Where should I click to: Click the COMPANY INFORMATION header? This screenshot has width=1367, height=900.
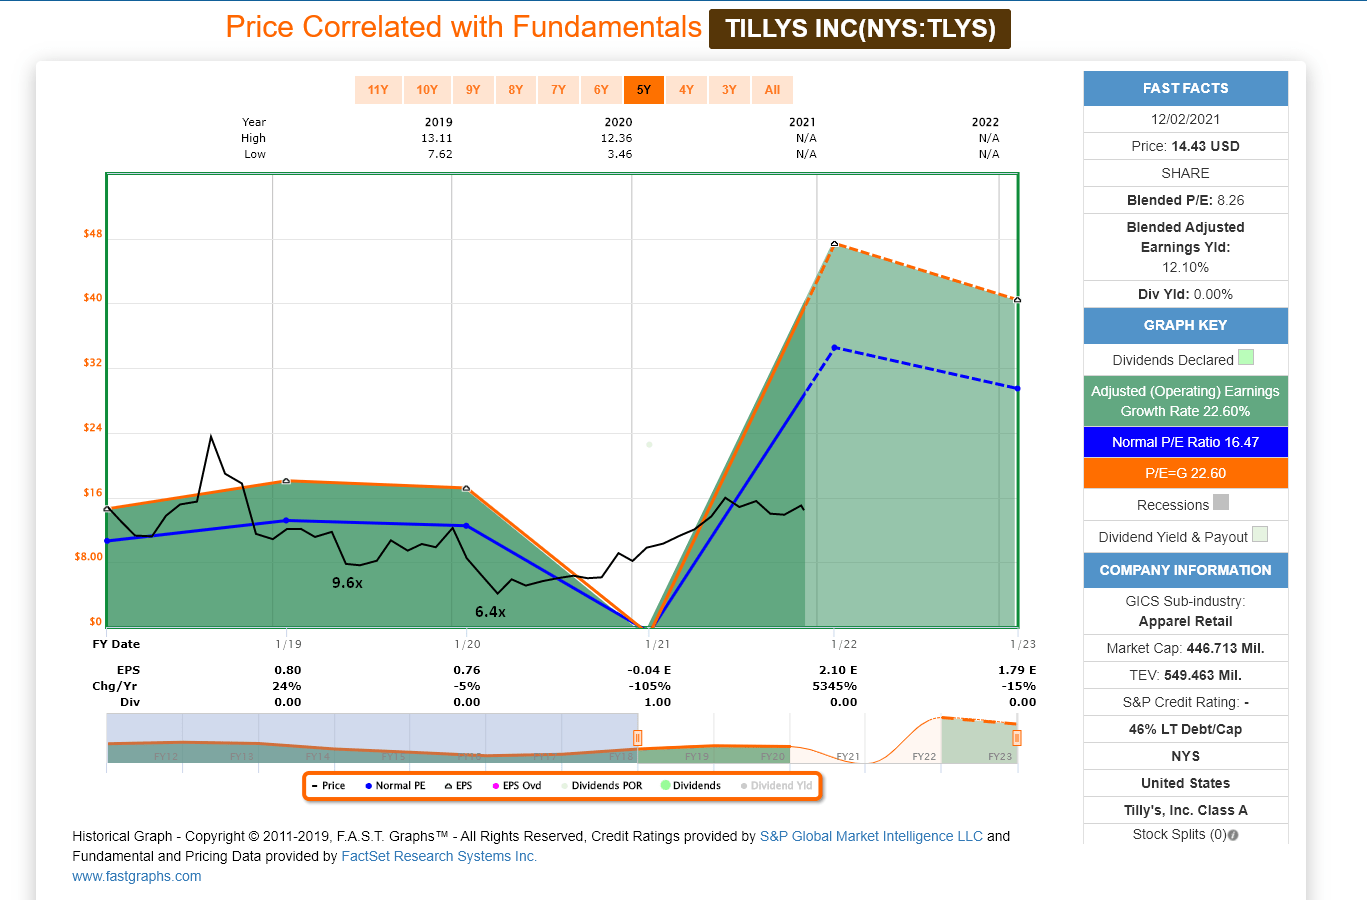tap(1186, 570)
